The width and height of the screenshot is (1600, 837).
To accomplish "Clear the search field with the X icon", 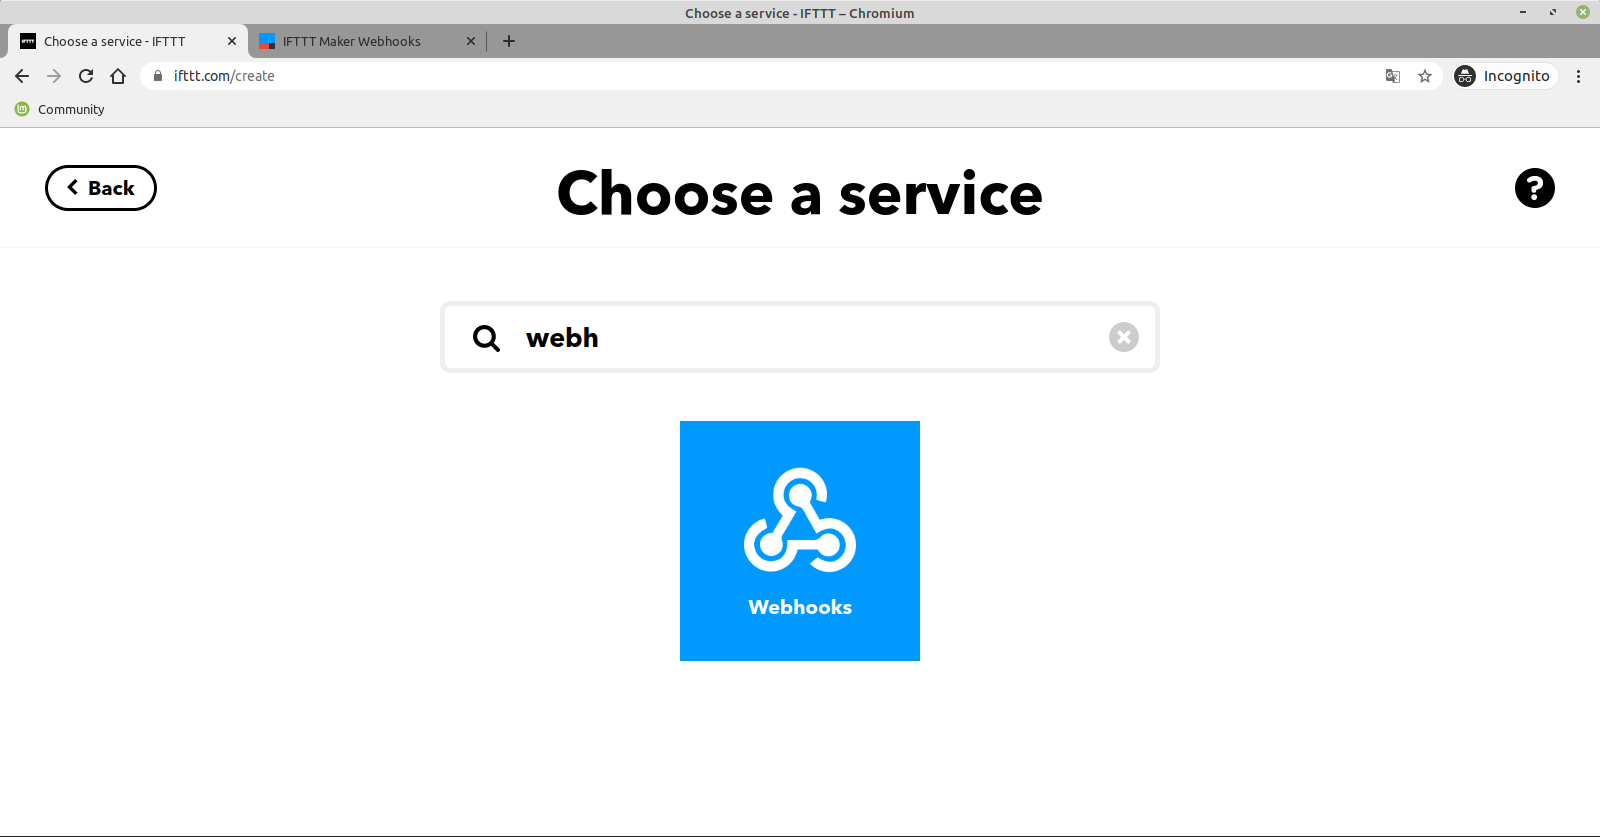I will pos(1124,337).
